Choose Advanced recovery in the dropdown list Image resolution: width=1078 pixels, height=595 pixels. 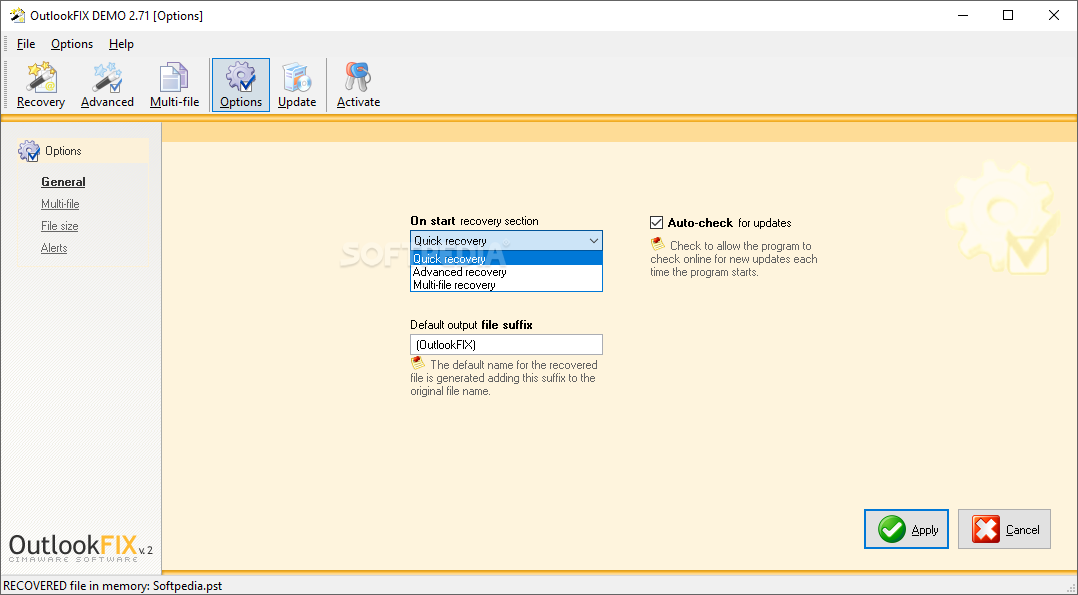point(506,272)
